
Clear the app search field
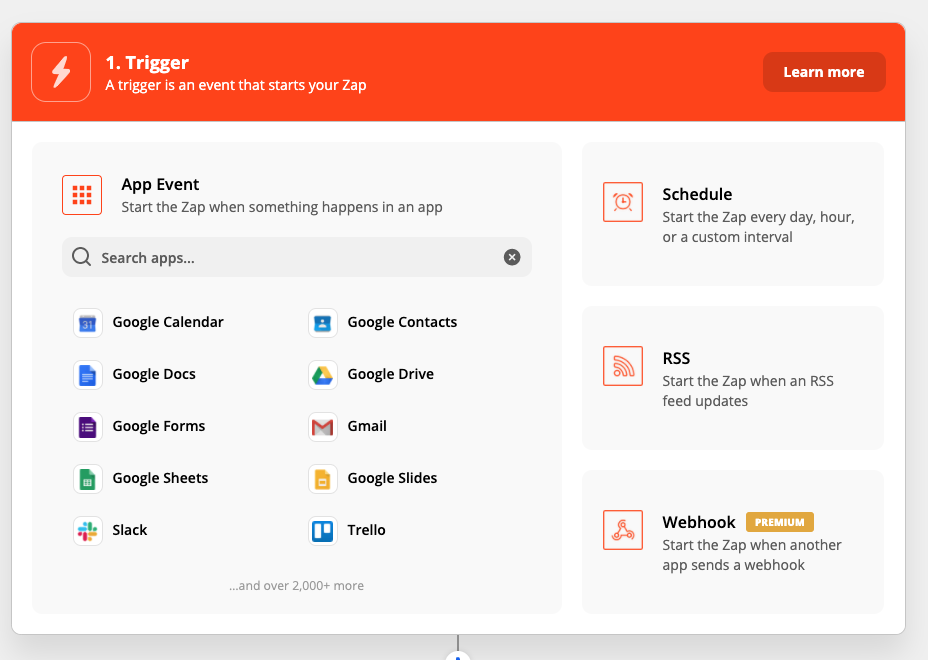pyautogui.click(x=511, y=257)
